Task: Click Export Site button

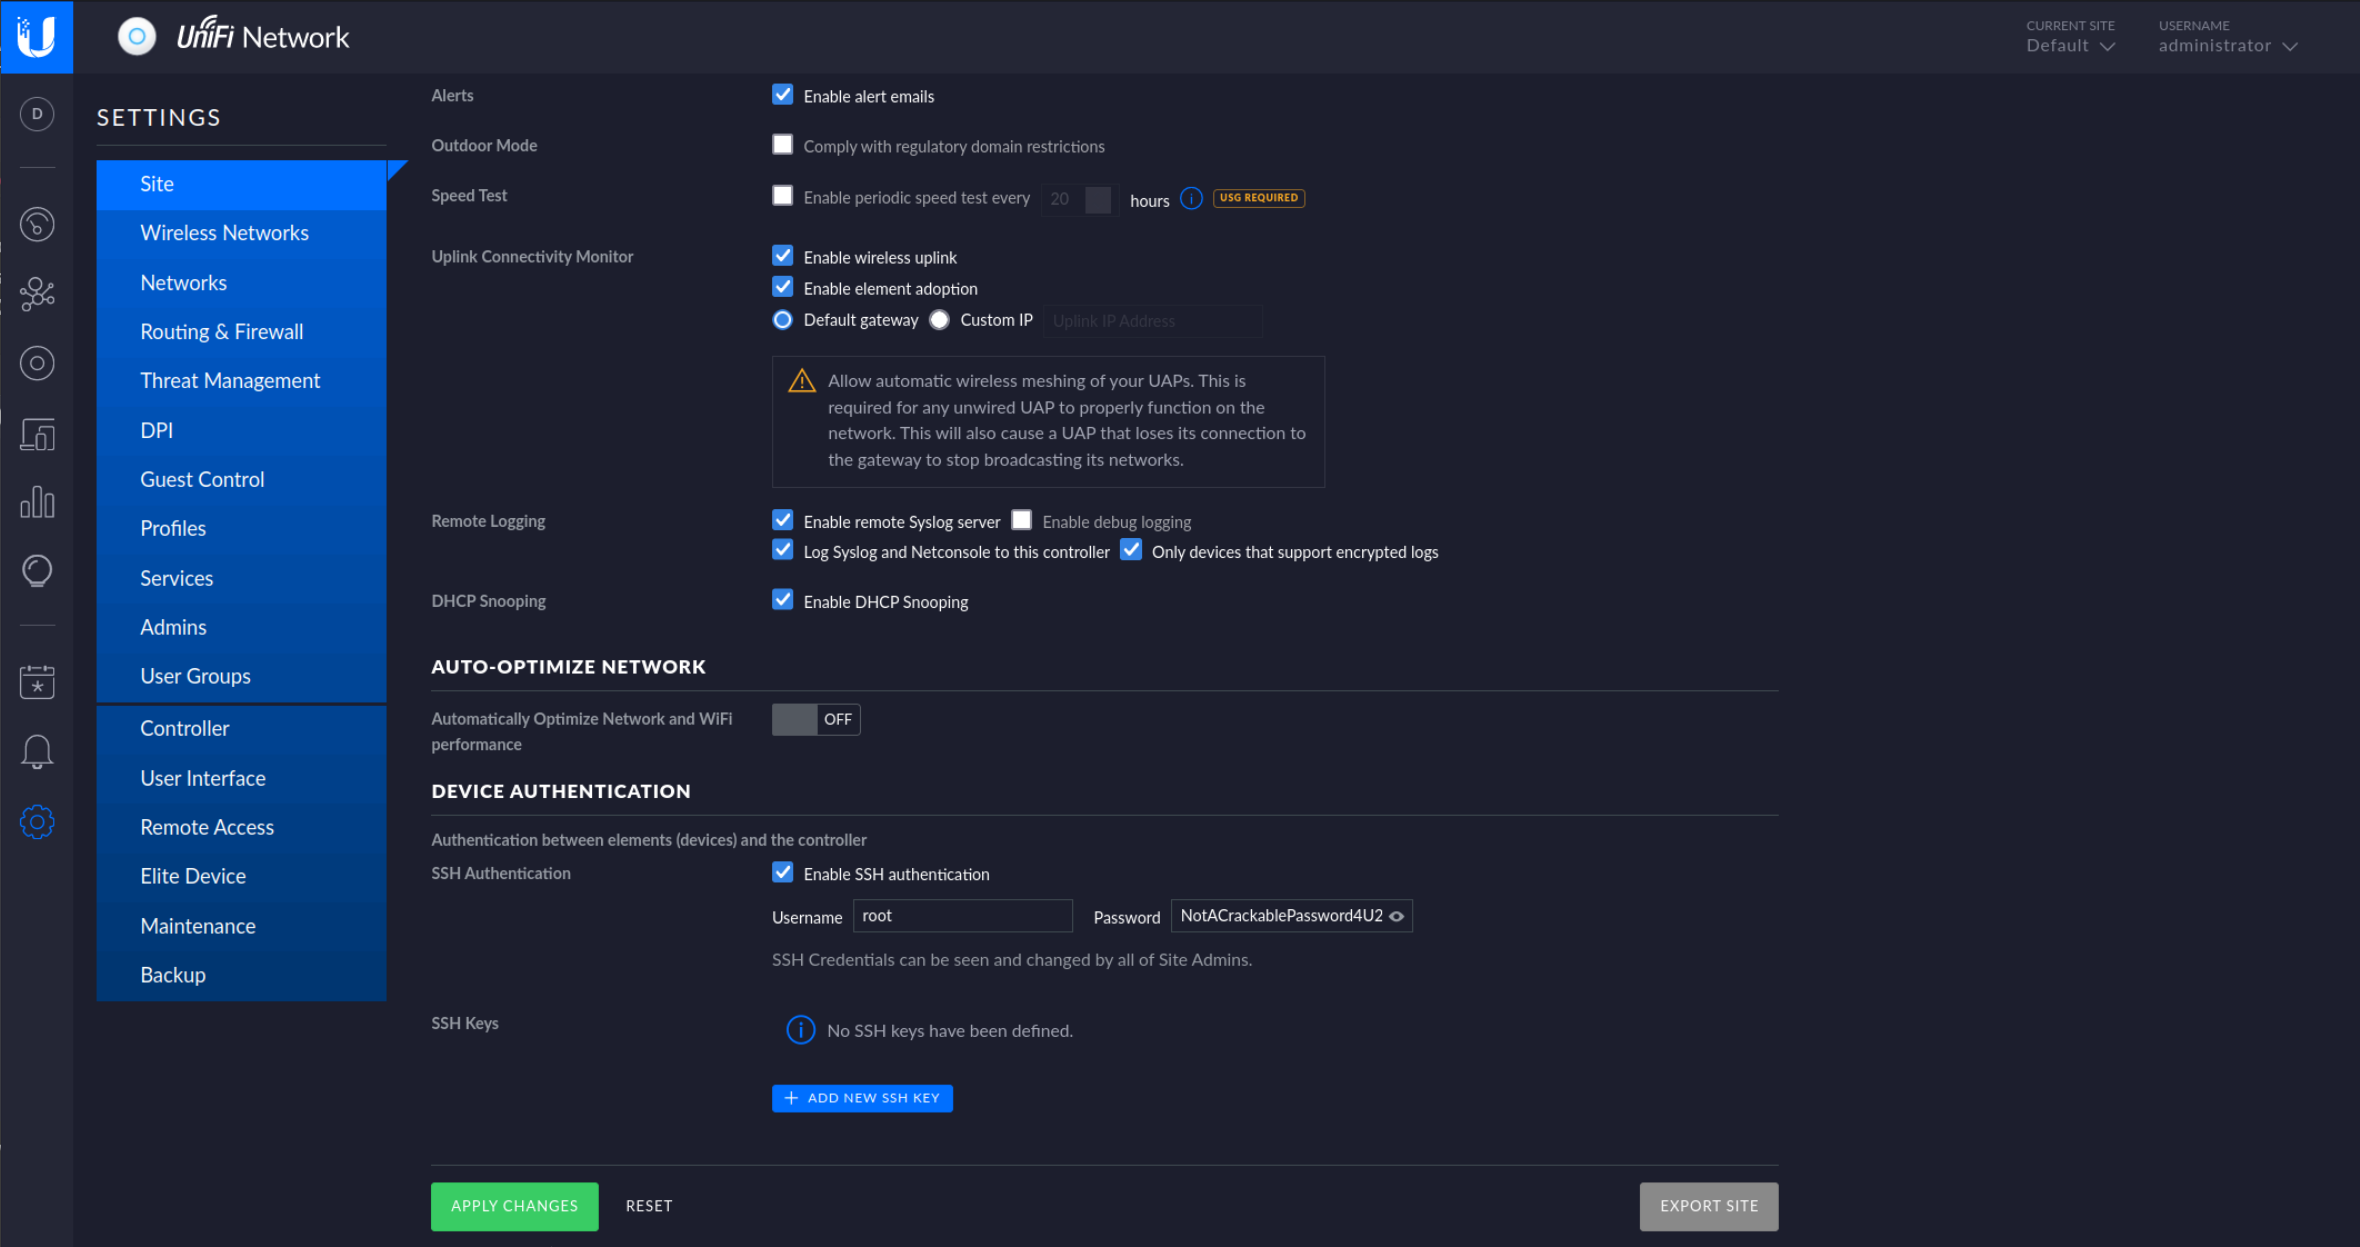Action: (1709, 1206)
